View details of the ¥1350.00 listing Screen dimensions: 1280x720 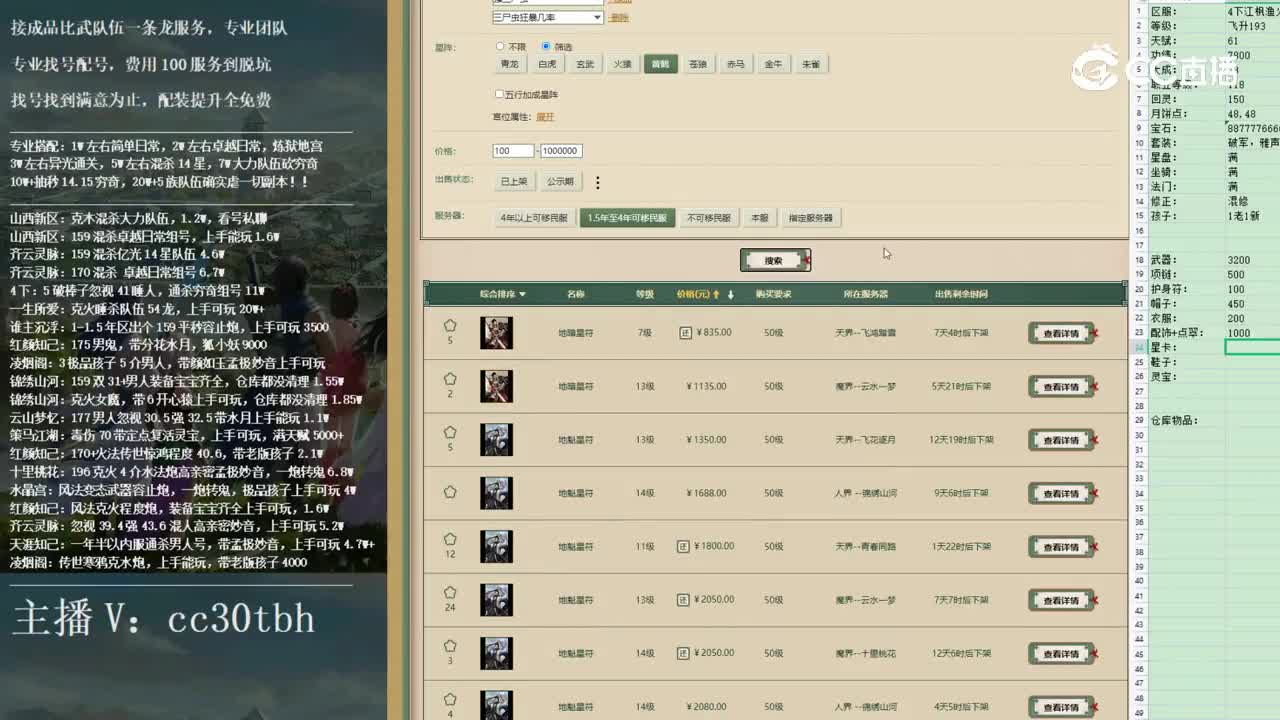click(x=1060, y=440)
